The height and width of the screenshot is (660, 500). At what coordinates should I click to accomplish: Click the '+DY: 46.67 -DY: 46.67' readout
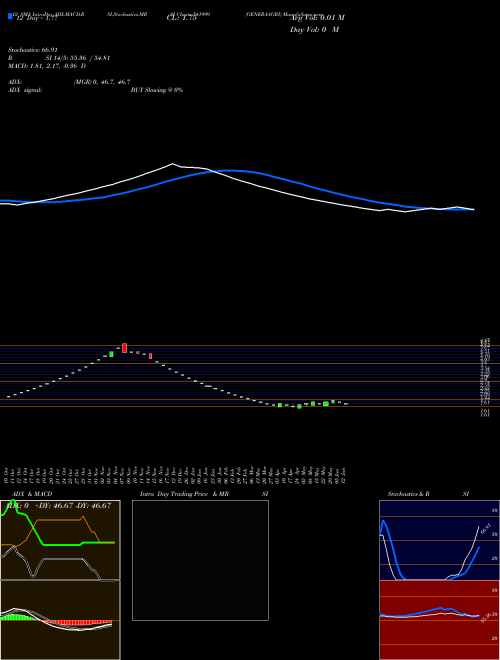pos(73,506)
